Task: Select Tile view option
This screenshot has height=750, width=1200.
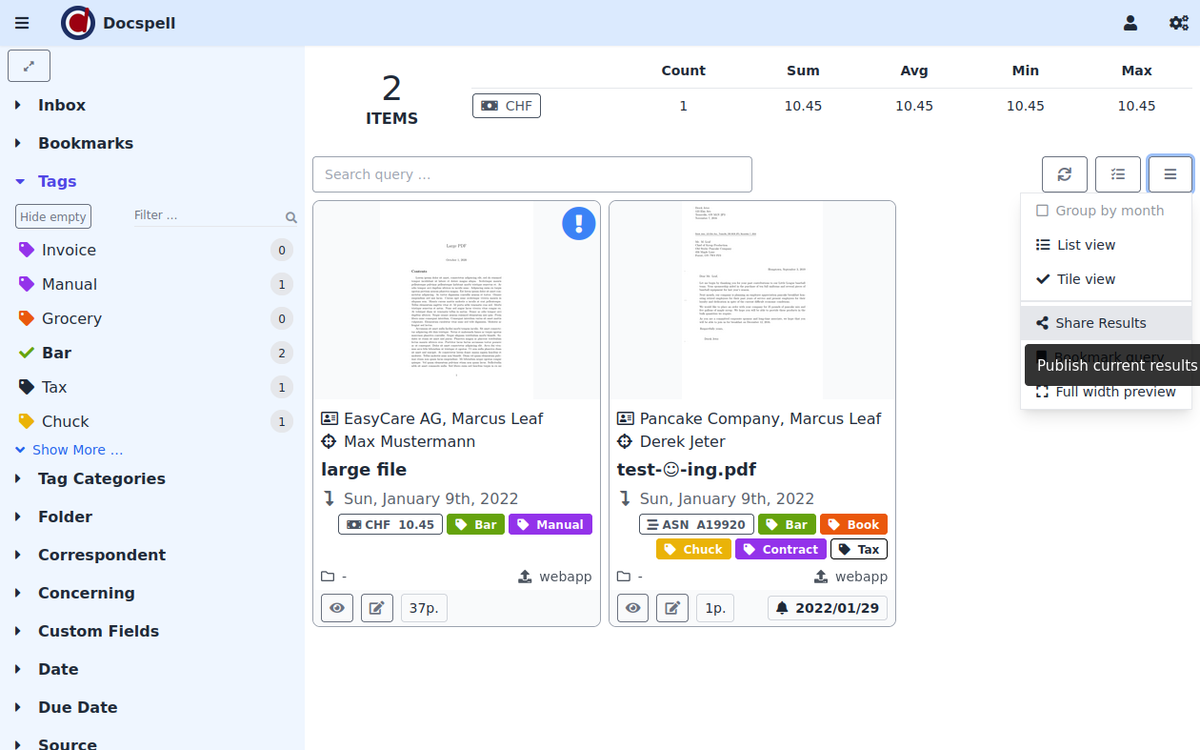Action: (x=1085, y=279)
